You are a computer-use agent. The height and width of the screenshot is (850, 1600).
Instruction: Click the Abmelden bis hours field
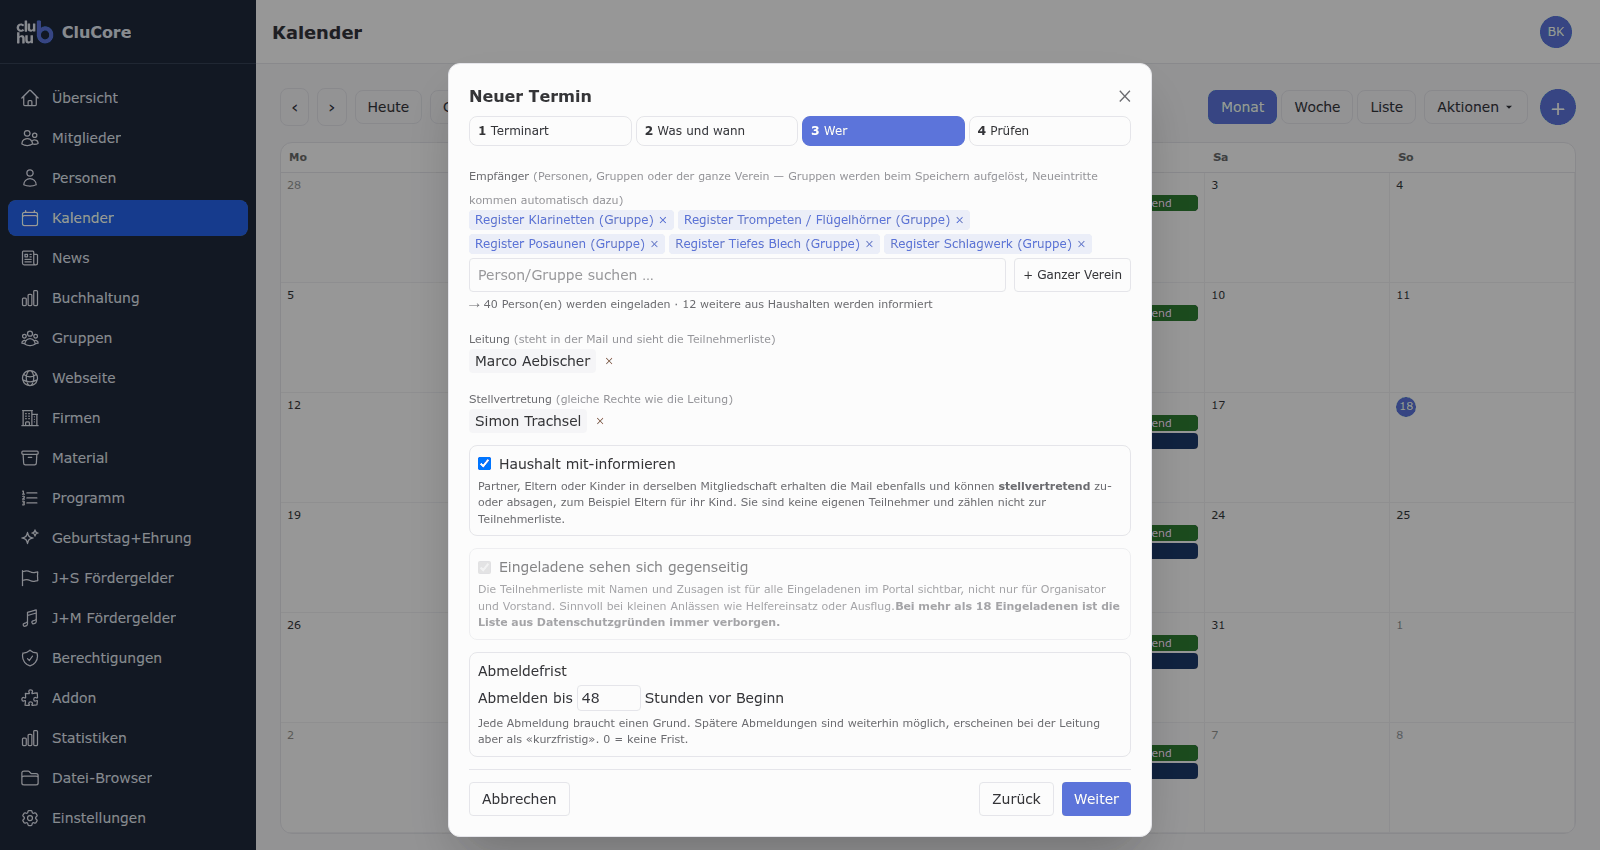tap(608, 698)
